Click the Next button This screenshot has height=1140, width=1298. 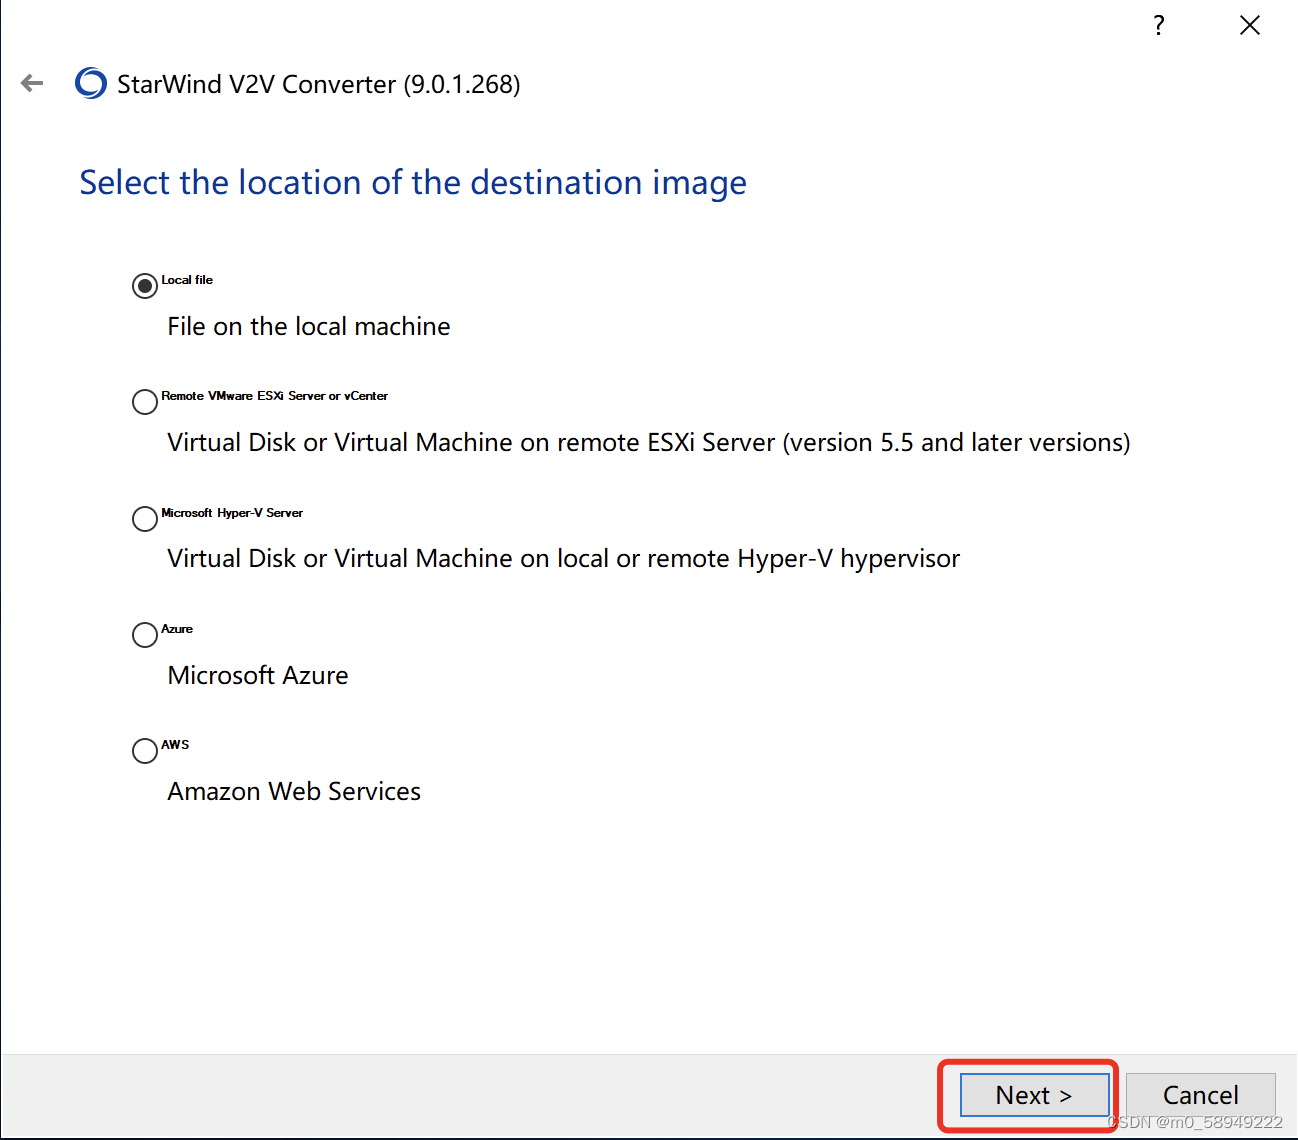click(1034, 1095)
